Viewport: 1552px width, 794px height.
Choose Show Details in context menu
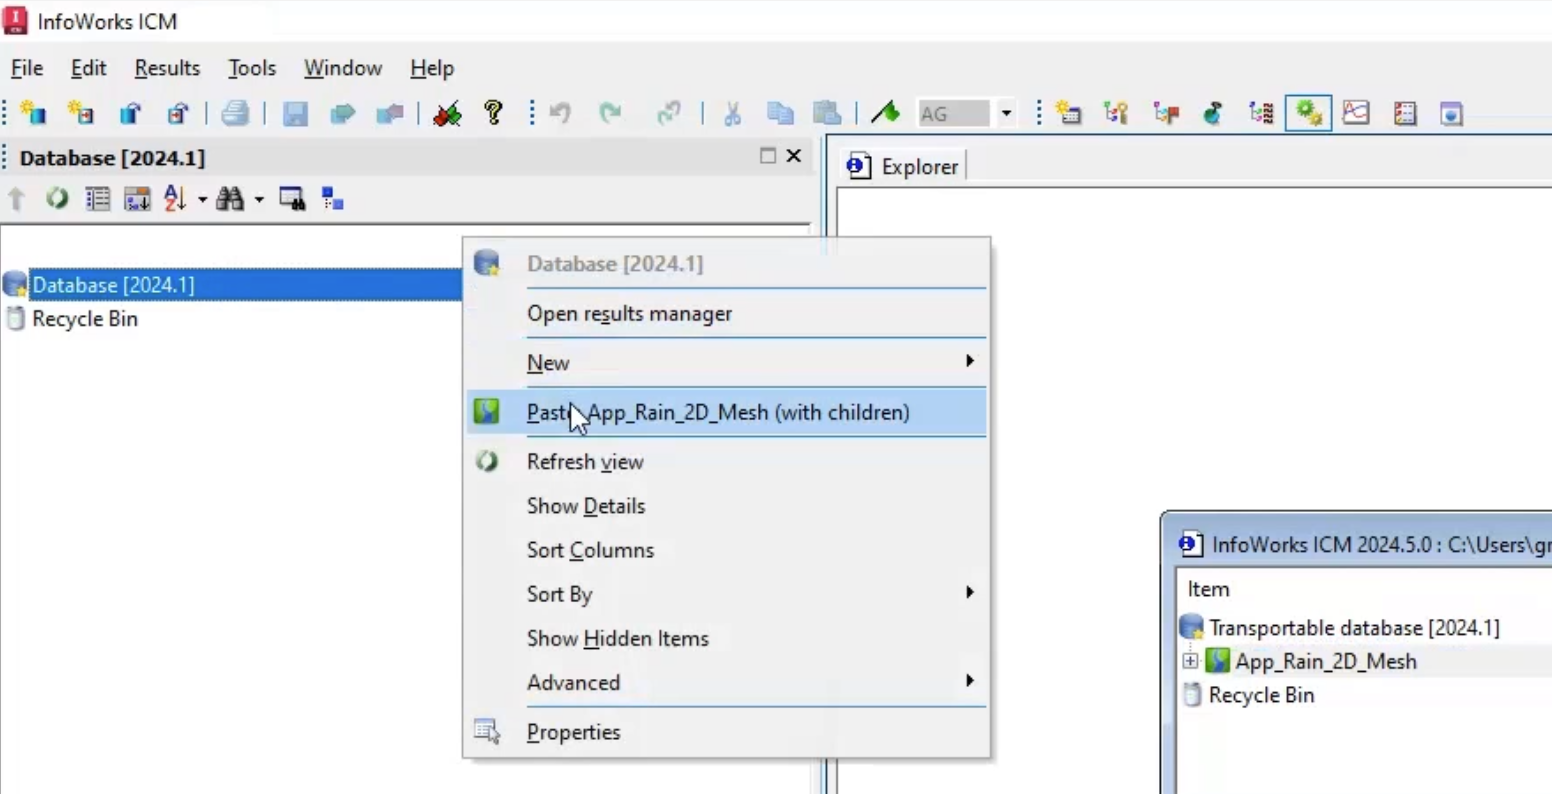(x=727, y=506)
